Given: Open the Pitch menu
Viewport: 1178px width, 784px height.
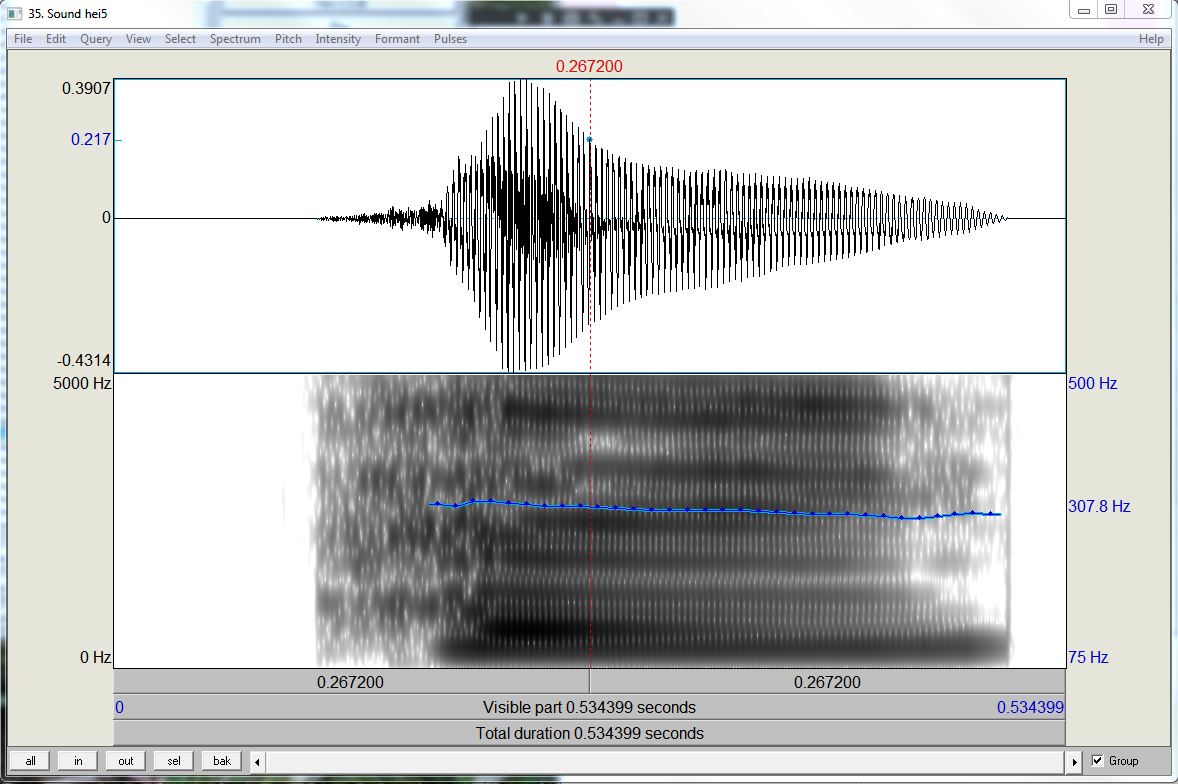Looking at the screenshot, I should 288,39.
